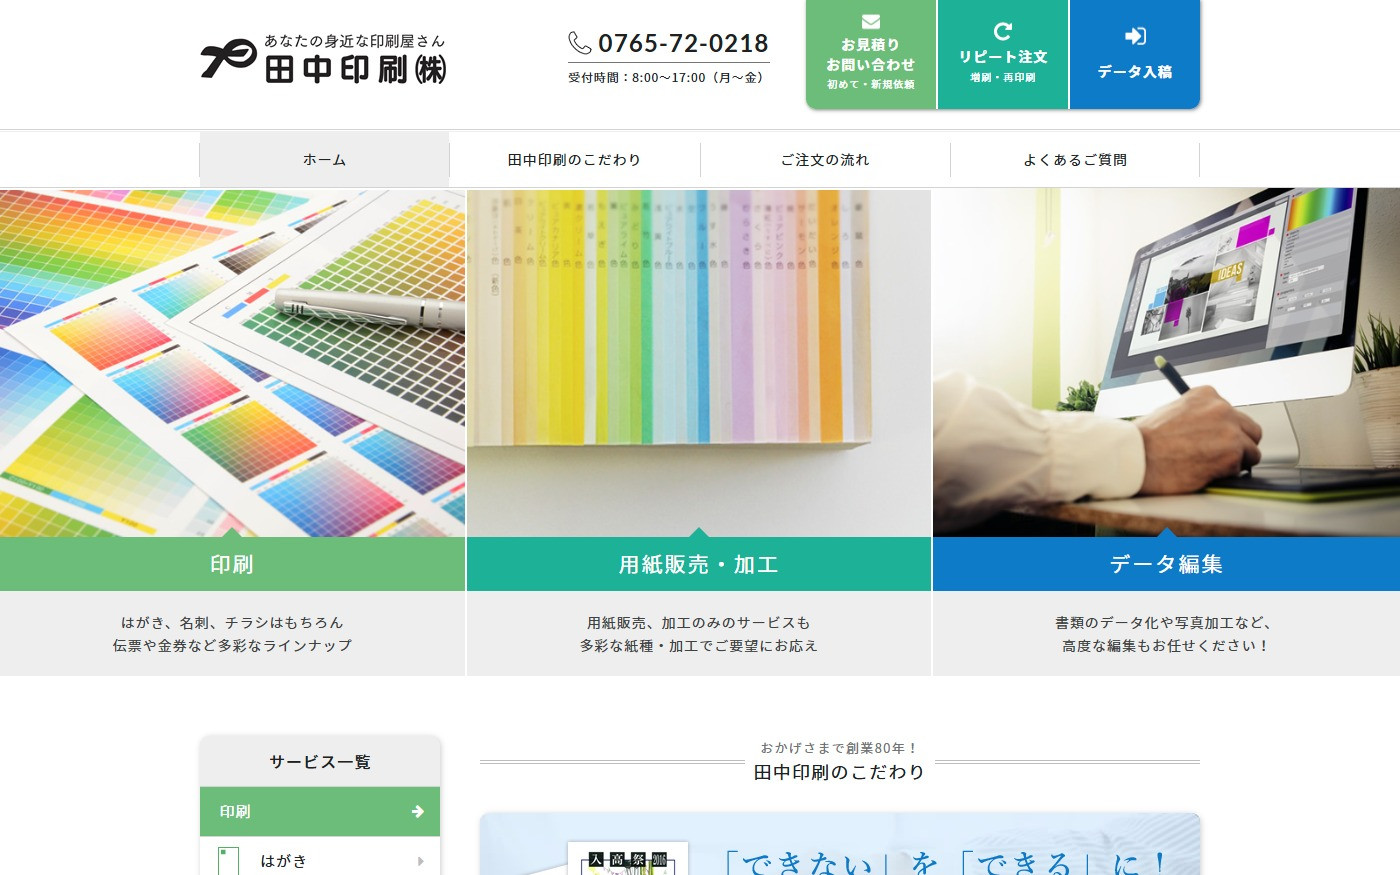Click the envelope icon for estimate inquiry
Screen dimensions: 1400x875
coord(870,22)
